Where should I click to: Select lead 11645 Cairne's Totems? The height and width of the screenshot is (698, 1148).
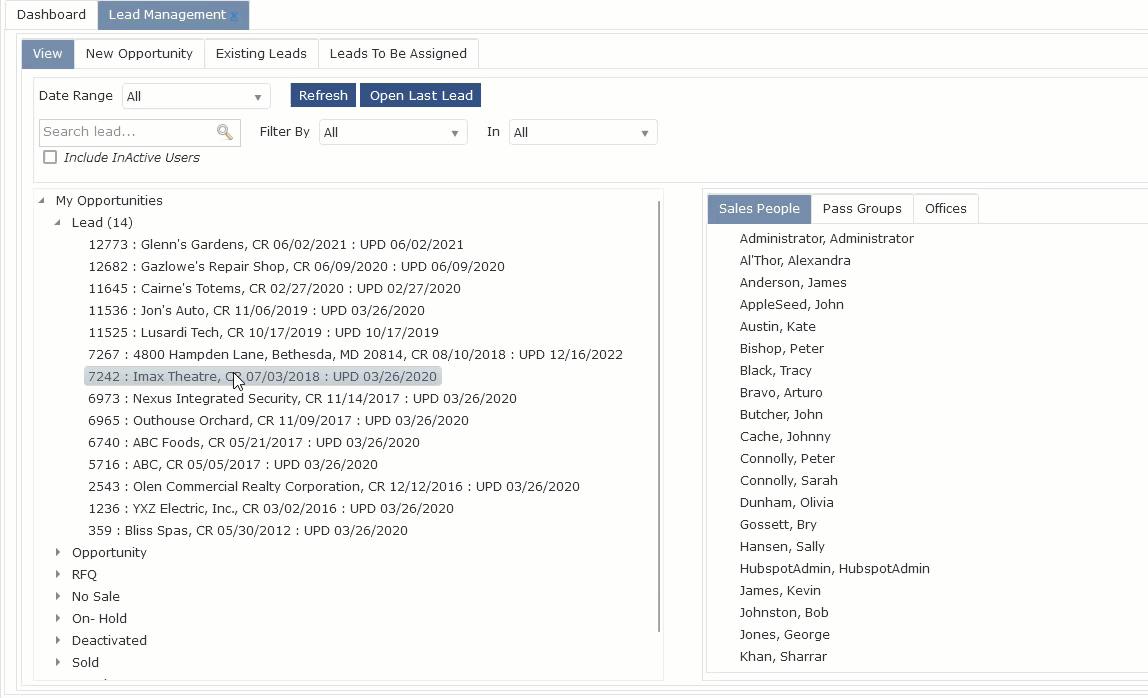[x=275, y=289]
